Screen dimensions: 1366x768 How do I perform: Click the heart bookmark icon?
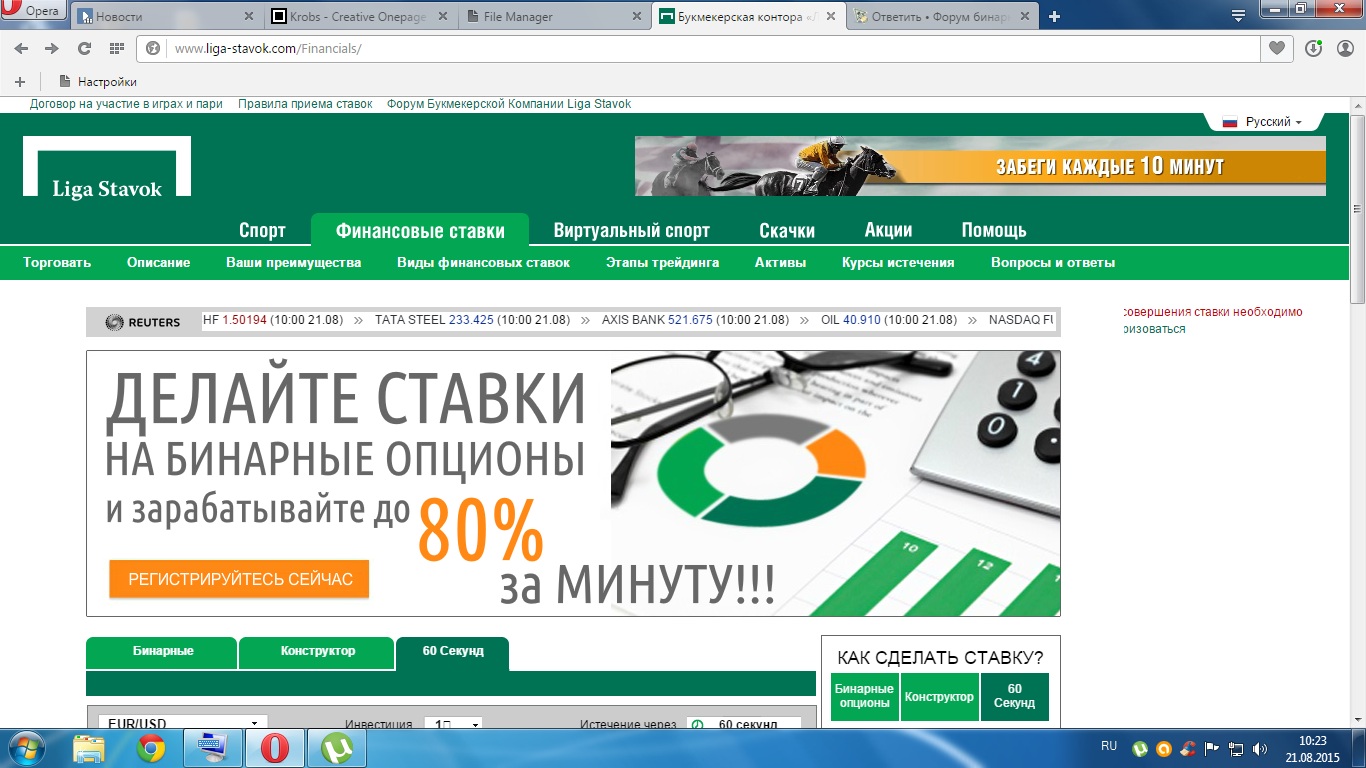tap(1276, 48)
